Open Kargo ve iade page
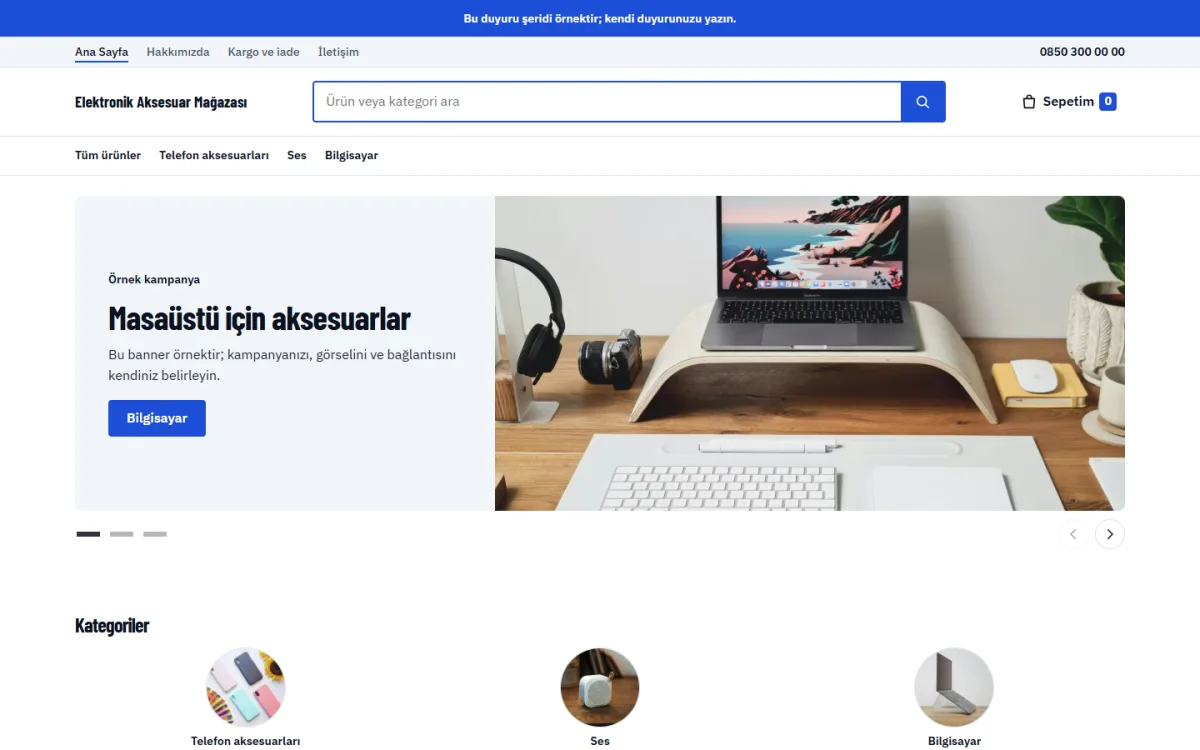 click(264, 52)
